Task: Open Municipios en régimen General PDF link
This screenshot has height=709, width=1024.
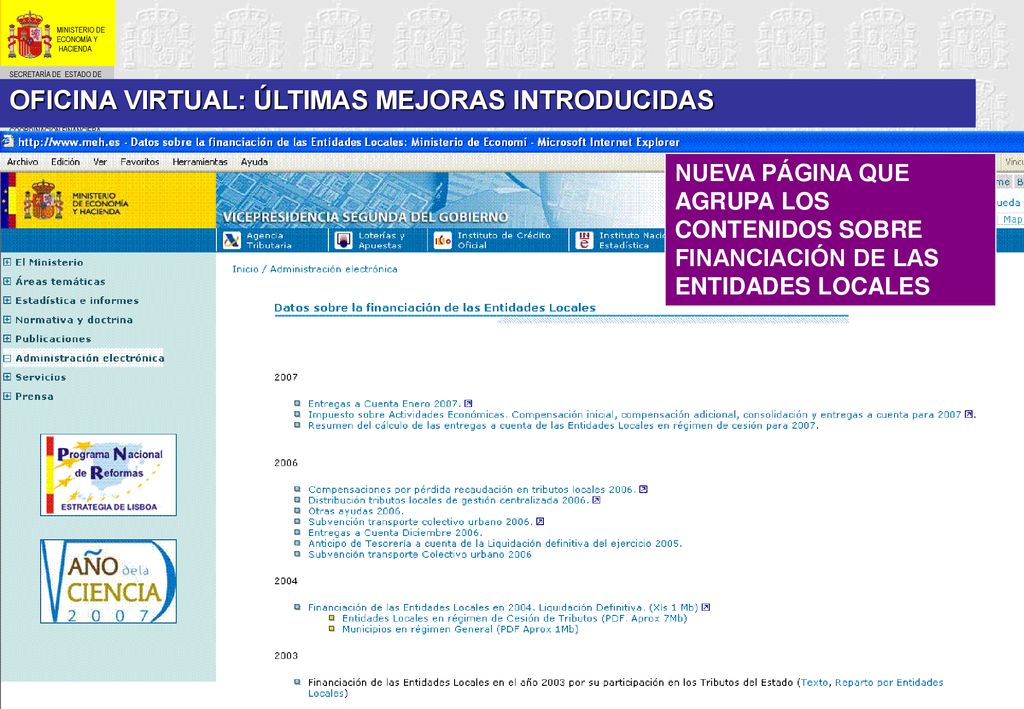Action: (460, 629)
